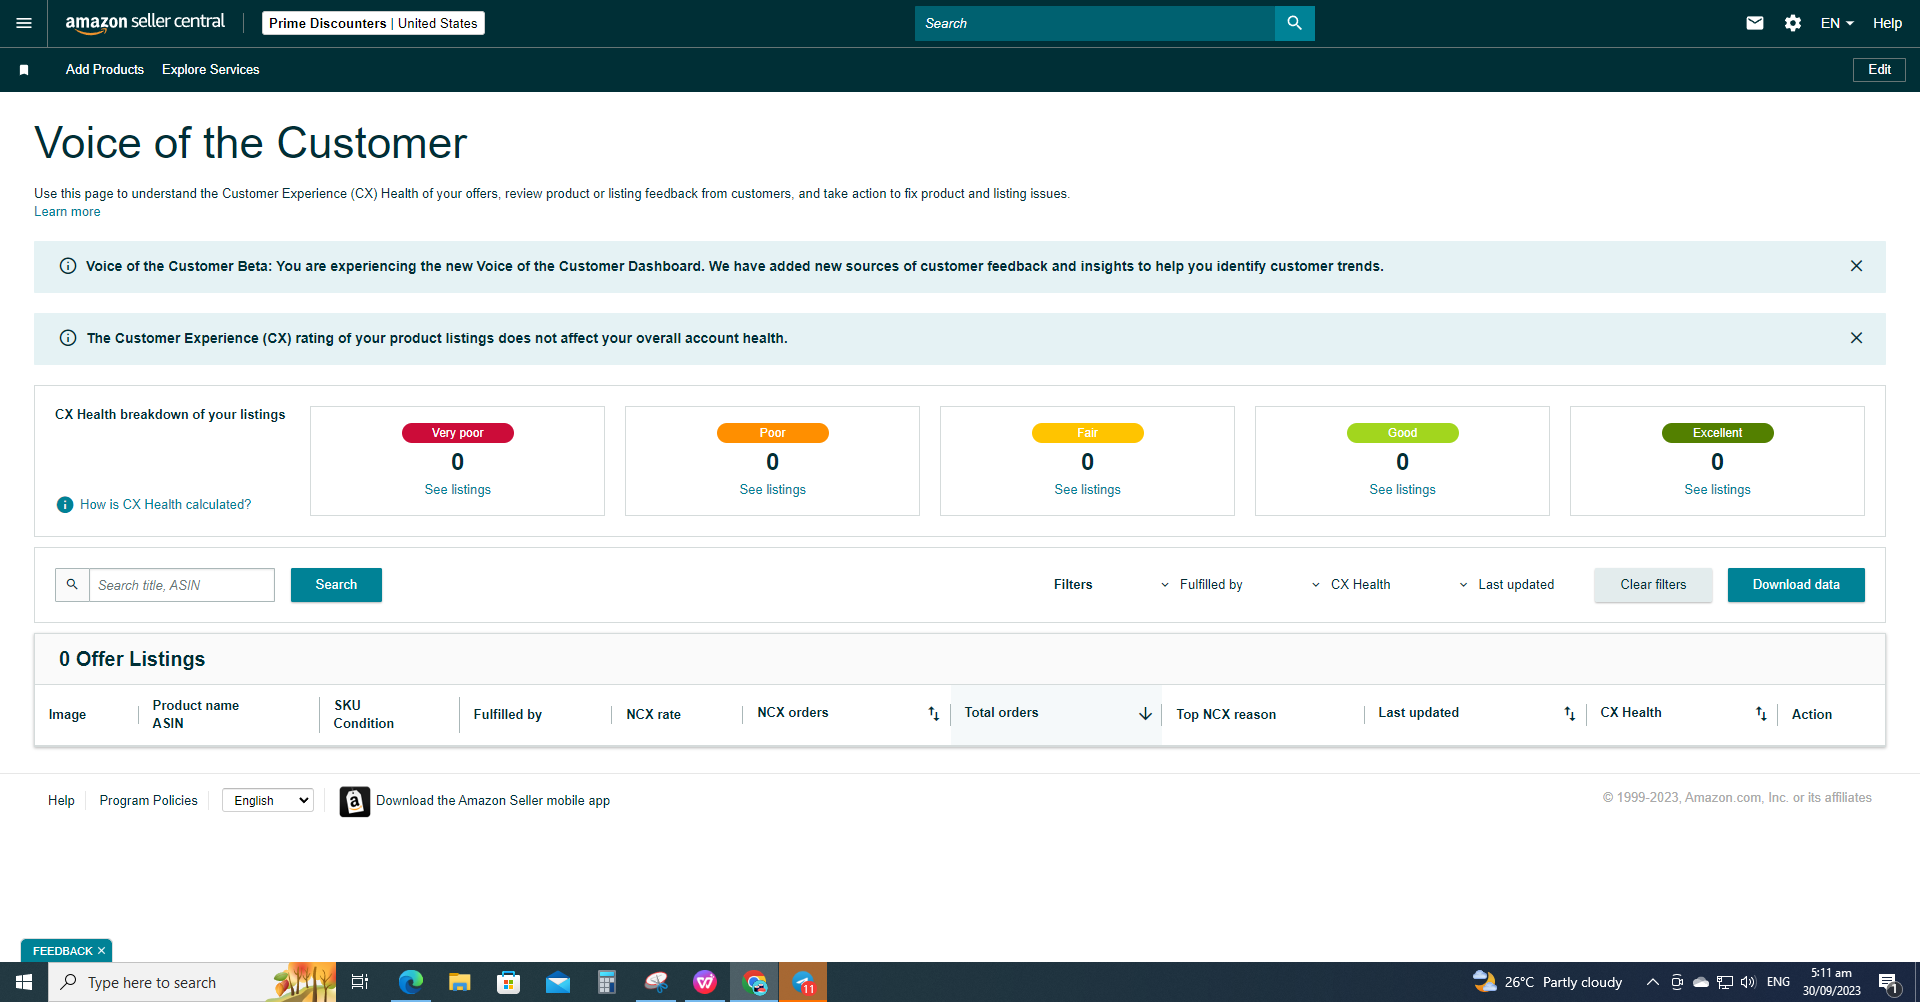1920x1002 pixels.
Task: Open the Program Policies link
Action: 148,801
